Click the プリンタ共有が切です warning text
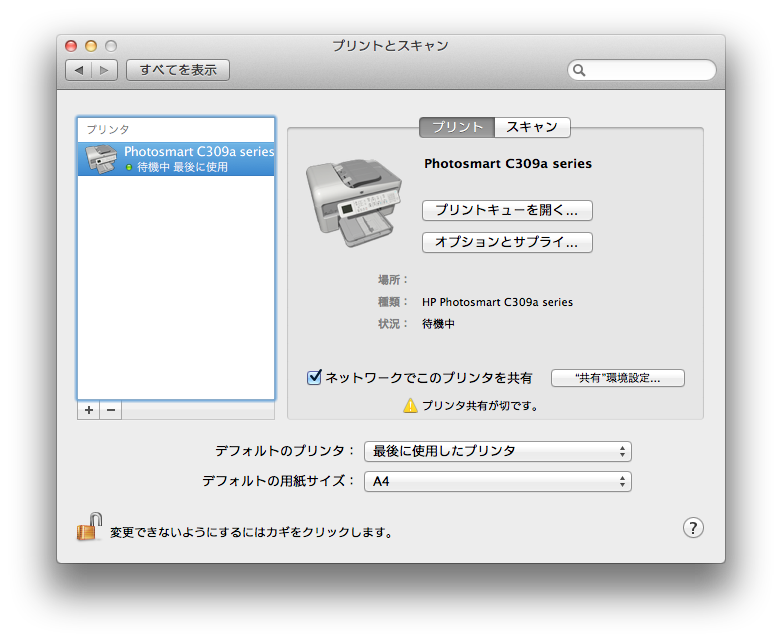 pos(480,406)
